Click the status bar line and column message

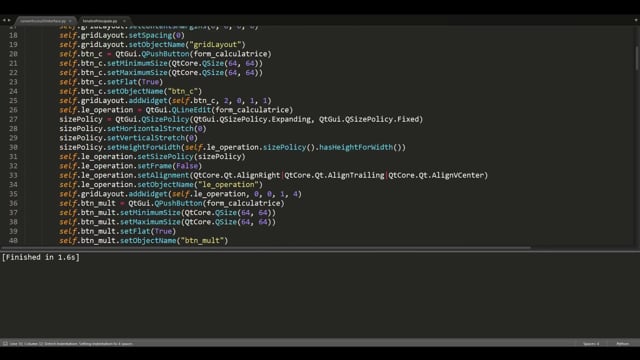(x=70, y=344)
